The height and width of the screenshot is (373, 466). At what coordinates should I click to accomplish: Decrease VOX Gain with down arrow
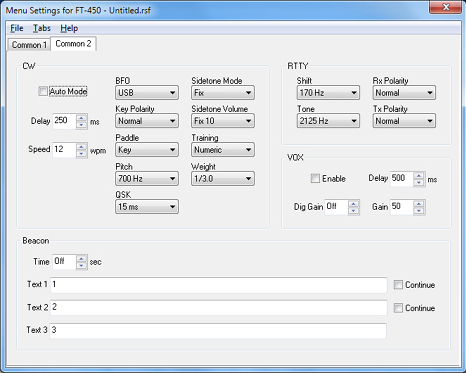(x=419, y=211)
